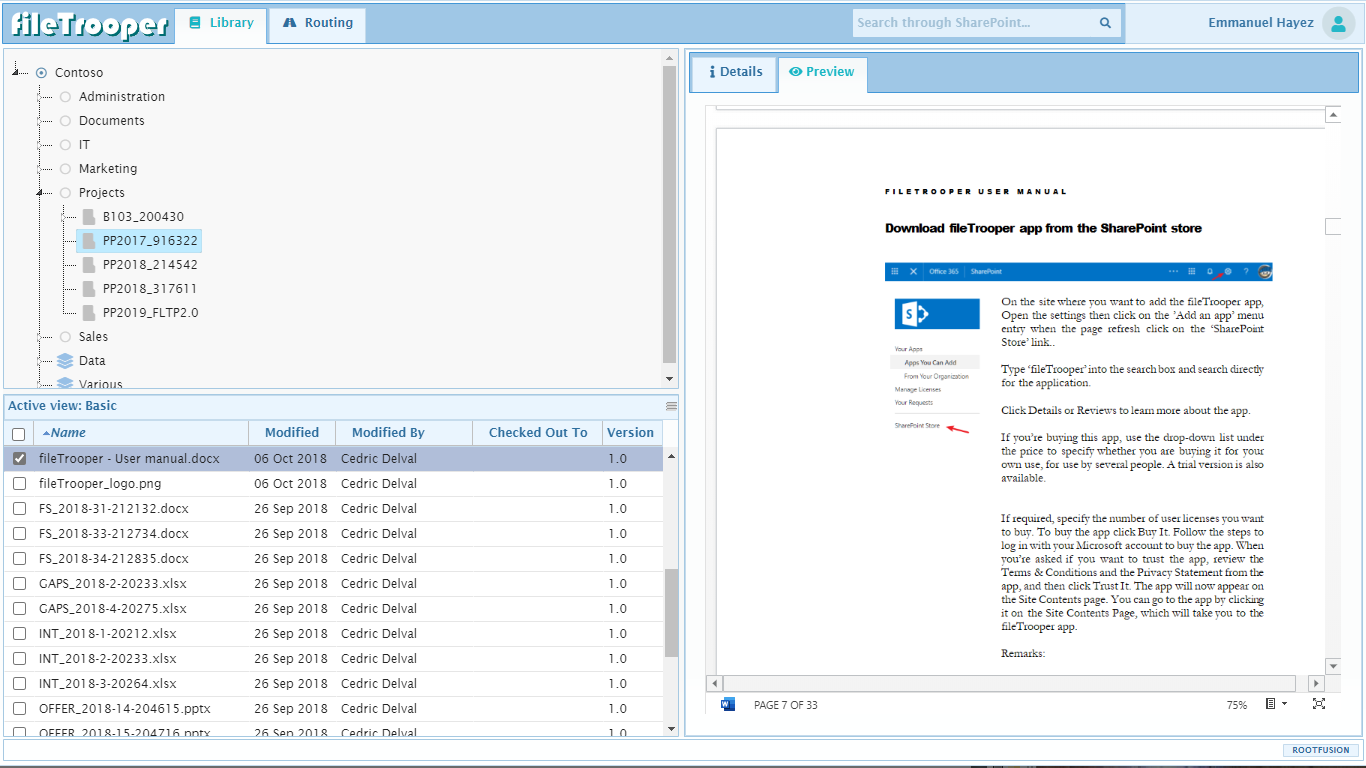This screenshot has width=1366, height=768.
Task: Select the Documents radio button
Action: 65,121
